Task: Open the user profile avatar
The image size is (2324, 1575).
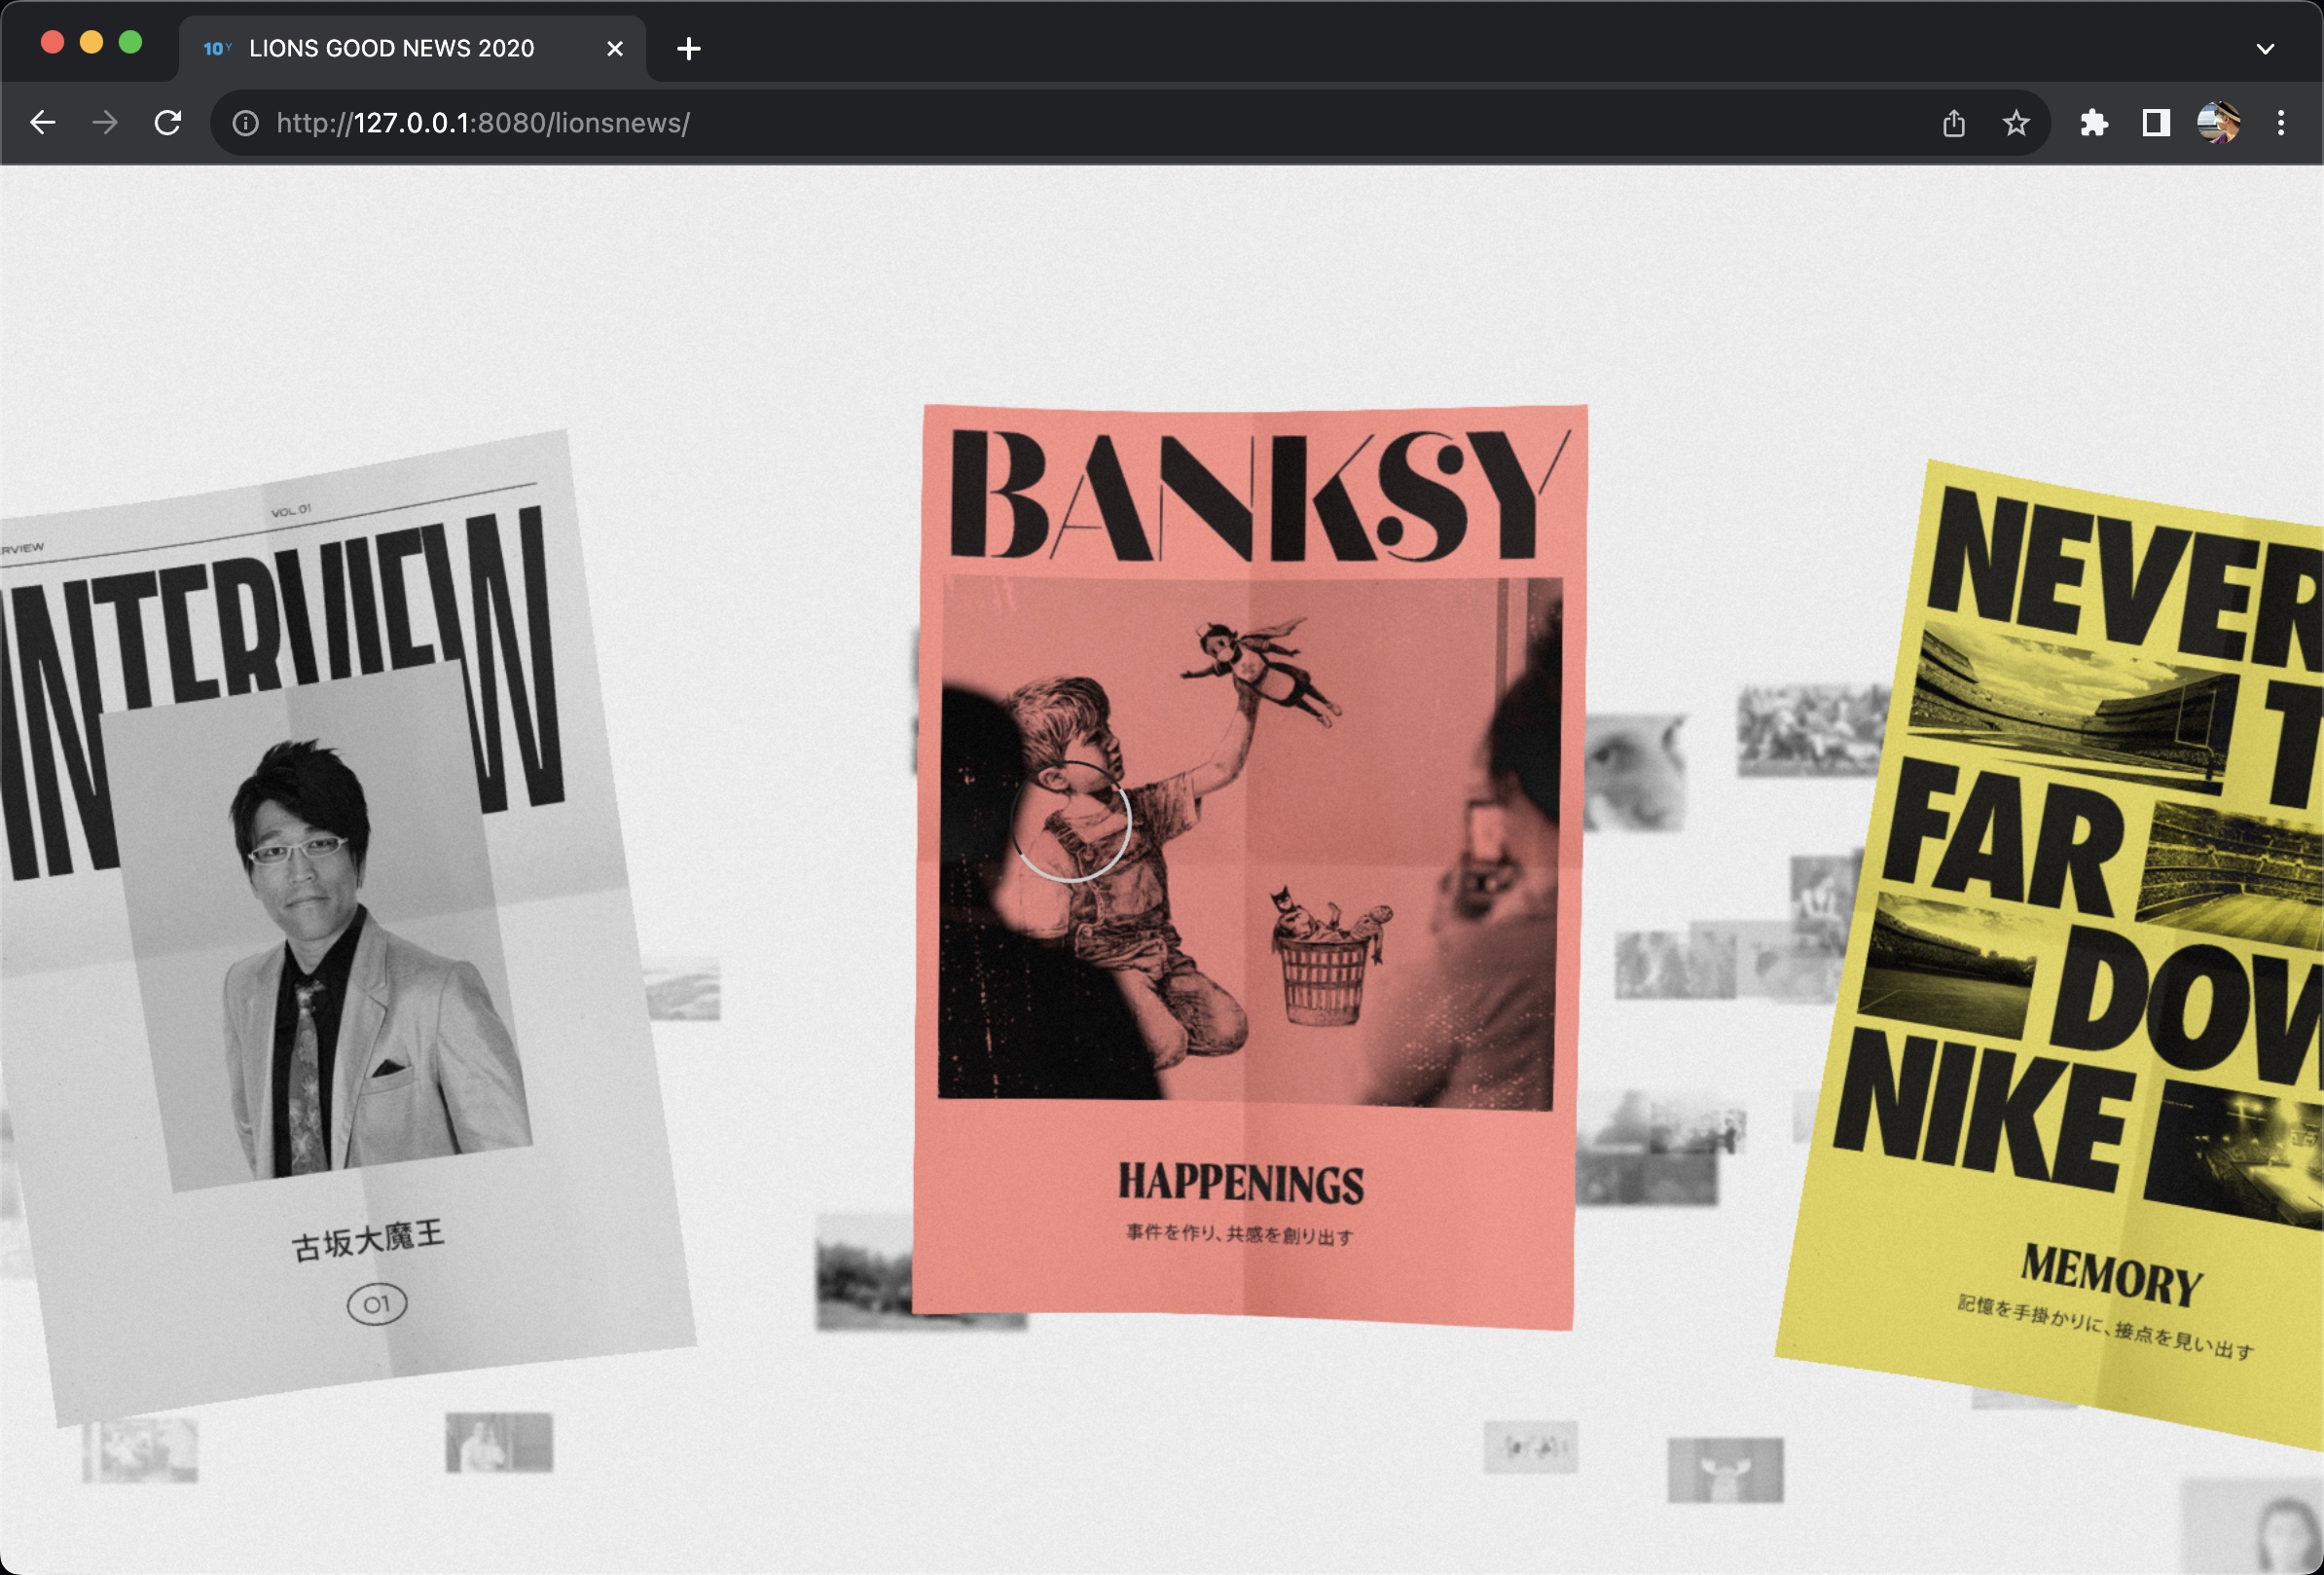Action: pyautogui.click(x=2217, y=123)
